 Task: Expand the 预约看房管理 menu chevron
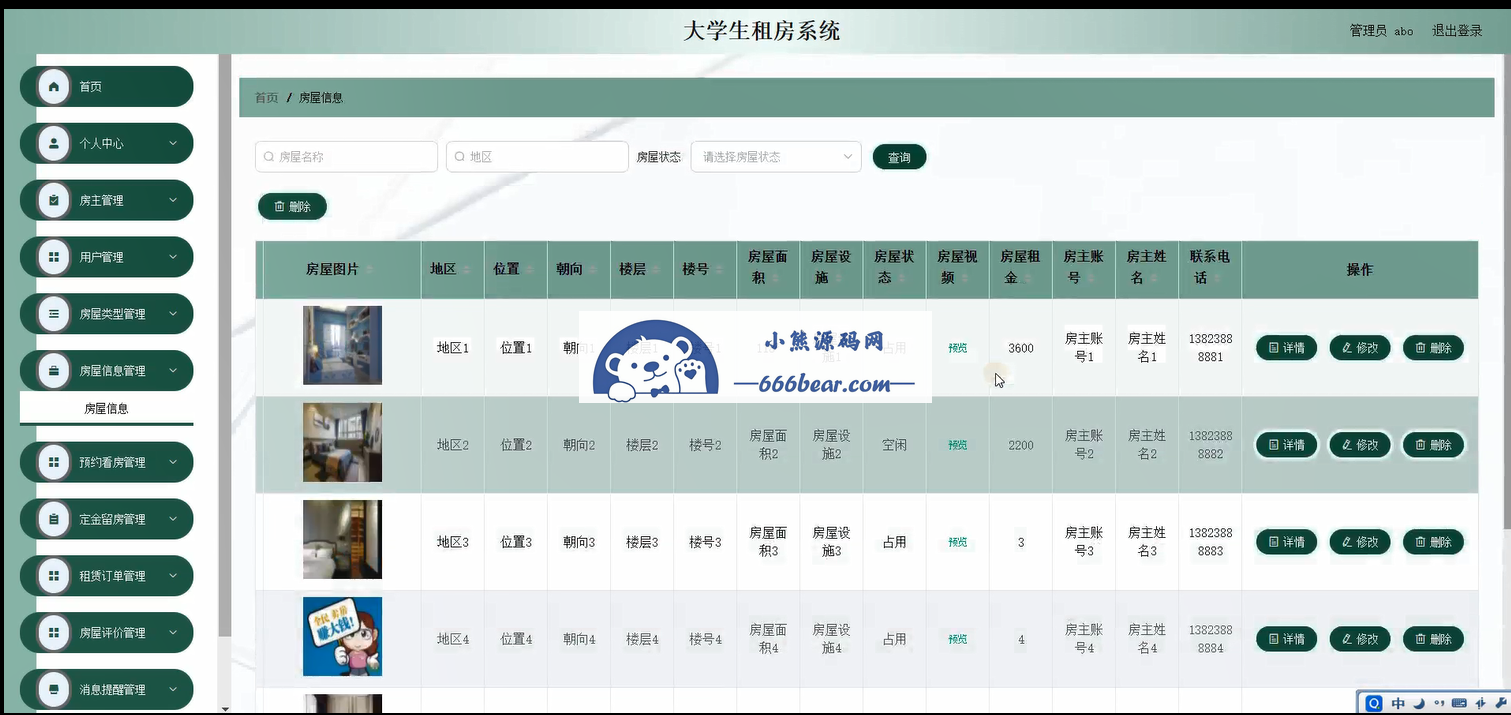click(173, 463)
